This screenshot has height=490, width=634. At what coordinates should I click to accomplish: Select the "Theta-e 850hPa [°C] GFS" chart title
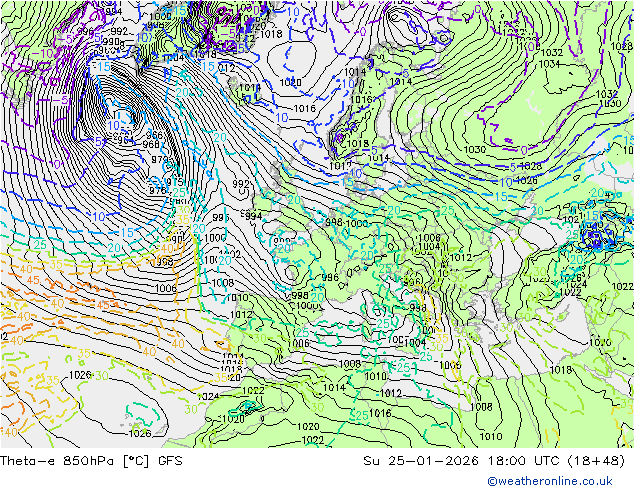tap(91, 460)
